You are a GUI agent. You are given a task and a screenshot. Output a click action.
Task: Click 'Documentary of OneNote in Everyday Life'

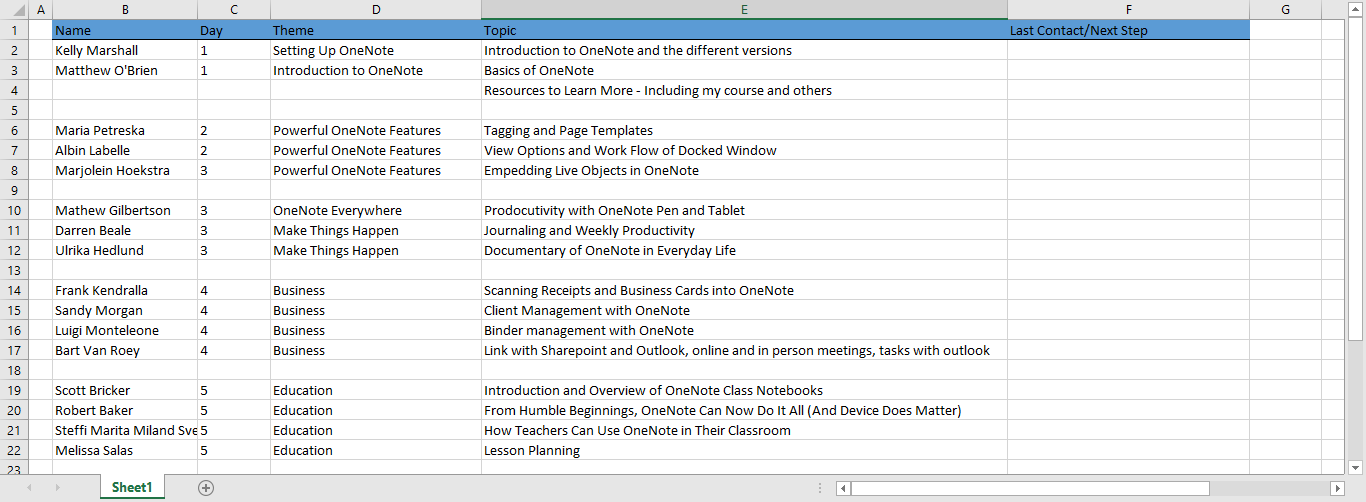pos(744,250)
